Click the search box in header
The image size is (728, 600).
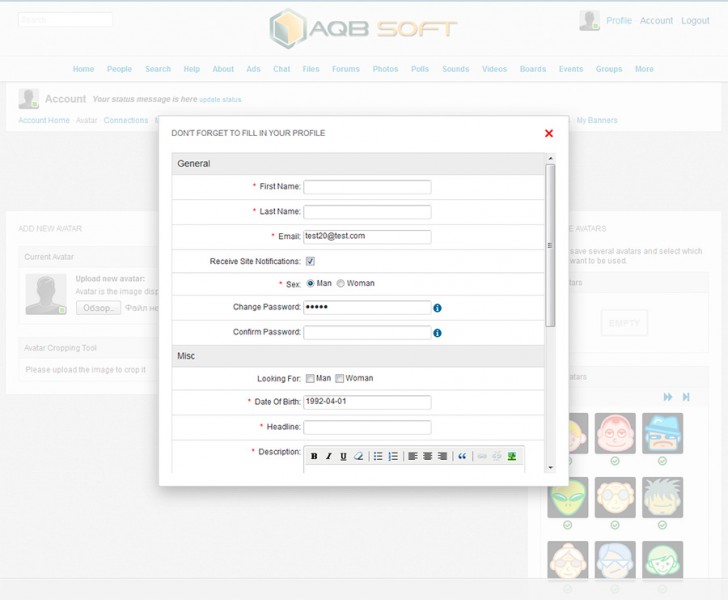pyautogui.click(x=65, y=20)
